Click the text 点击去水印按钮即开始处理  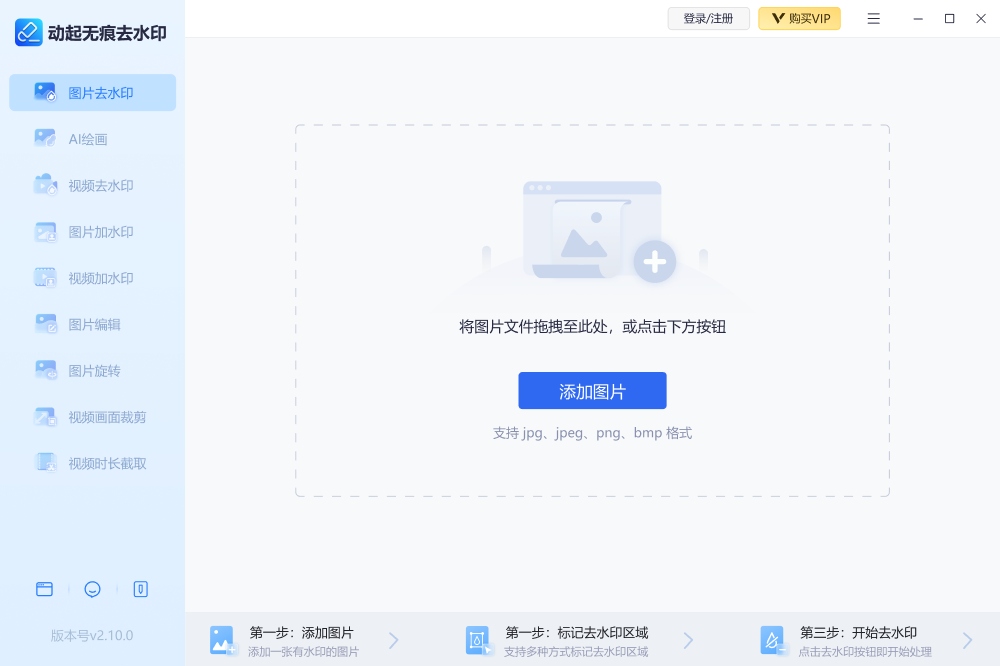tap(865, 651)
